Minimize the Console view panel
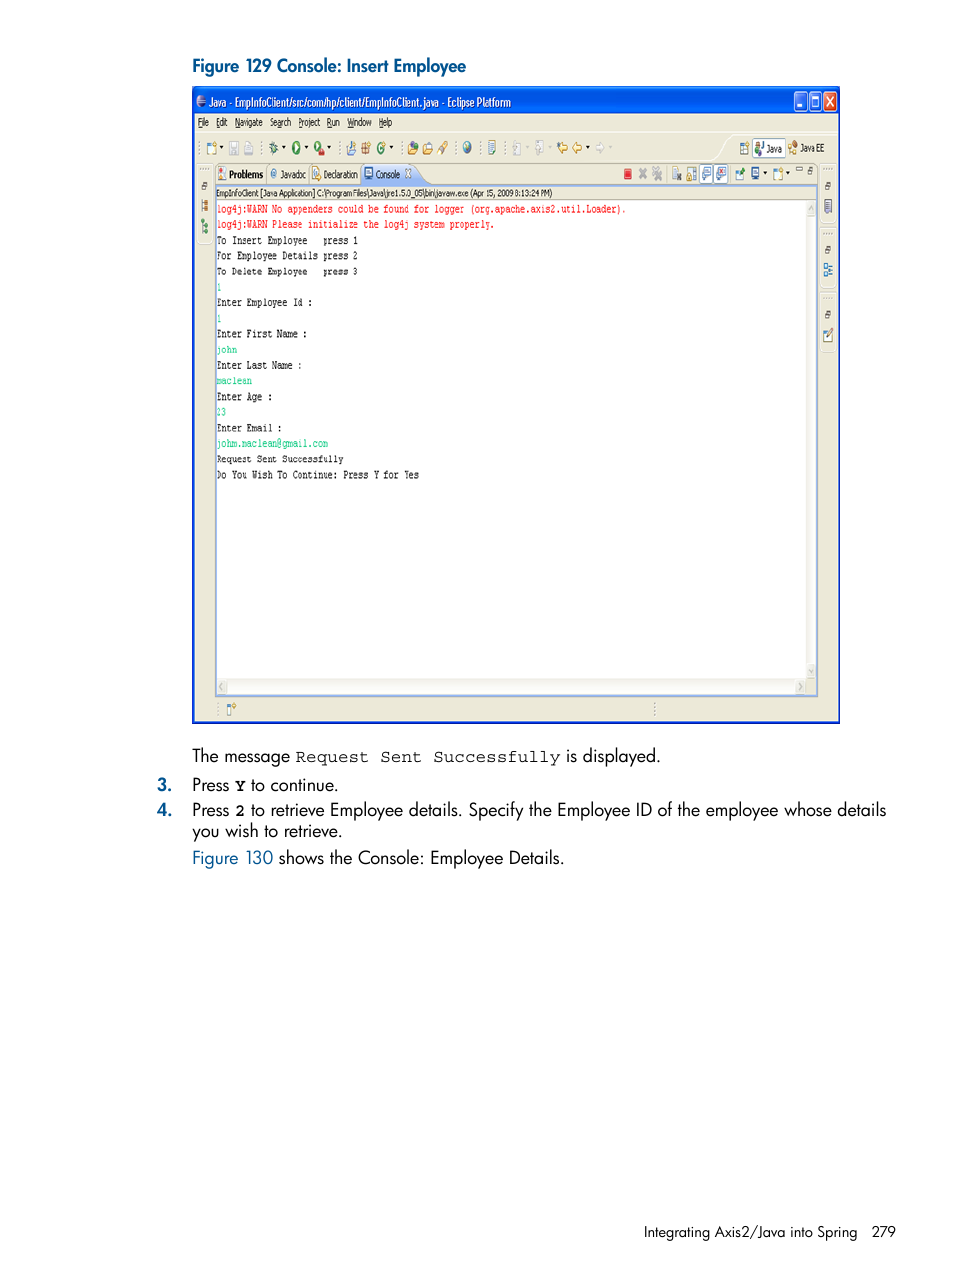 click(799, 169)
